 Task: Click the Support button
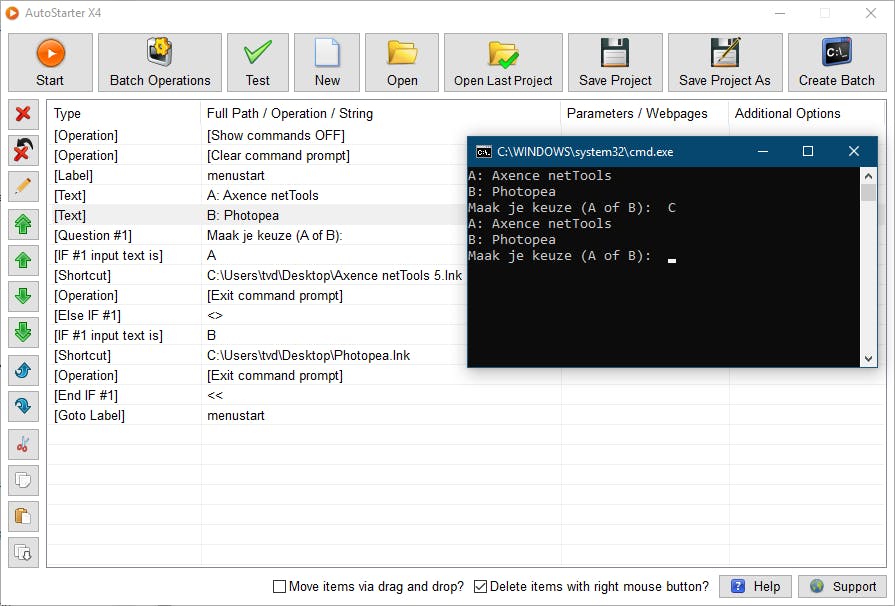click(842, 587)
